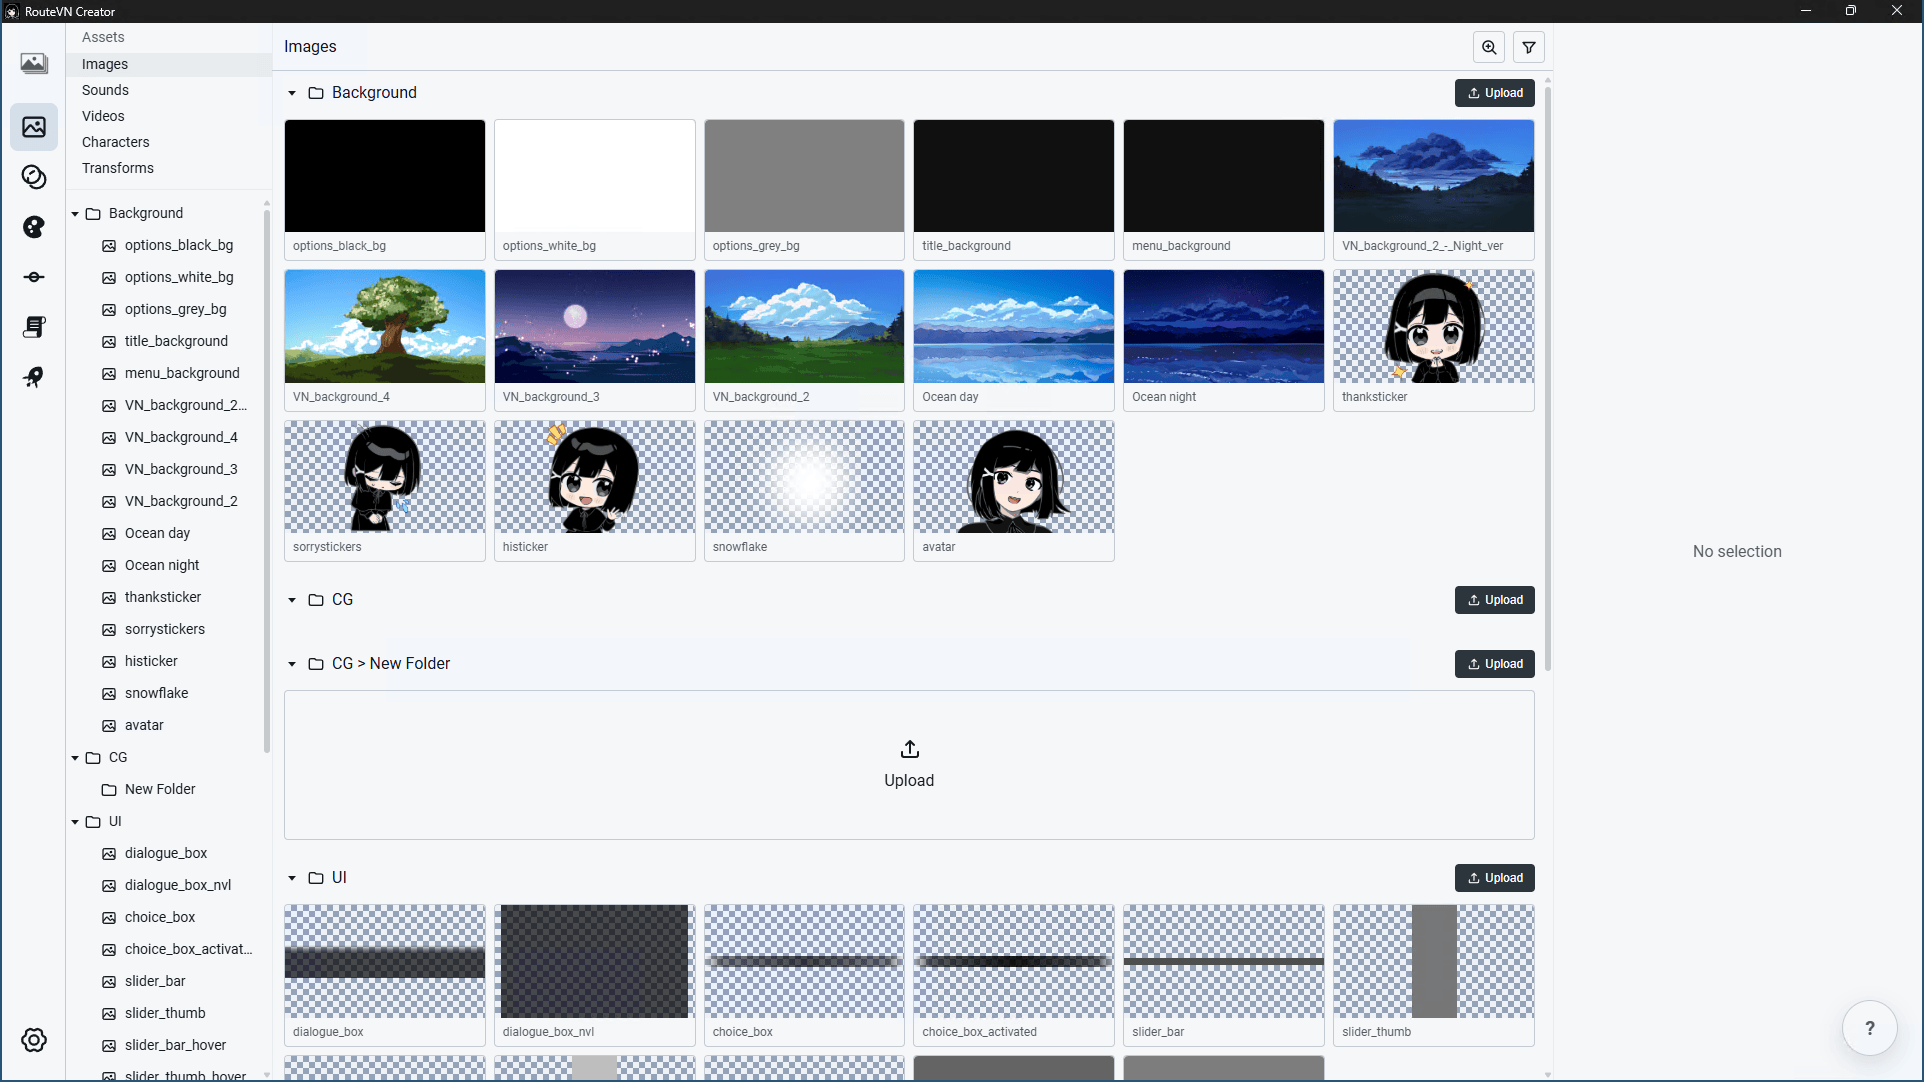The width and height of the screenshot is (1924, 1082).
Task: Click the image icon beside avatar in the tree
Action: (109, 725)
